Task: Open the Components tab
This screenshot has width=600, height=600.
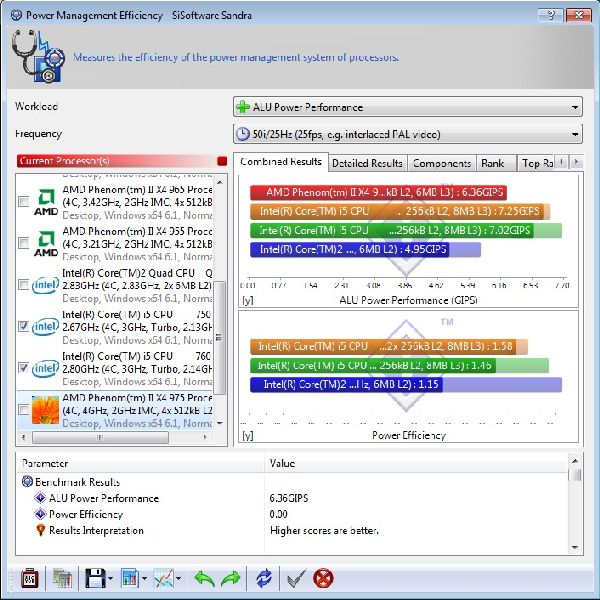Action: tap(441, 163)
